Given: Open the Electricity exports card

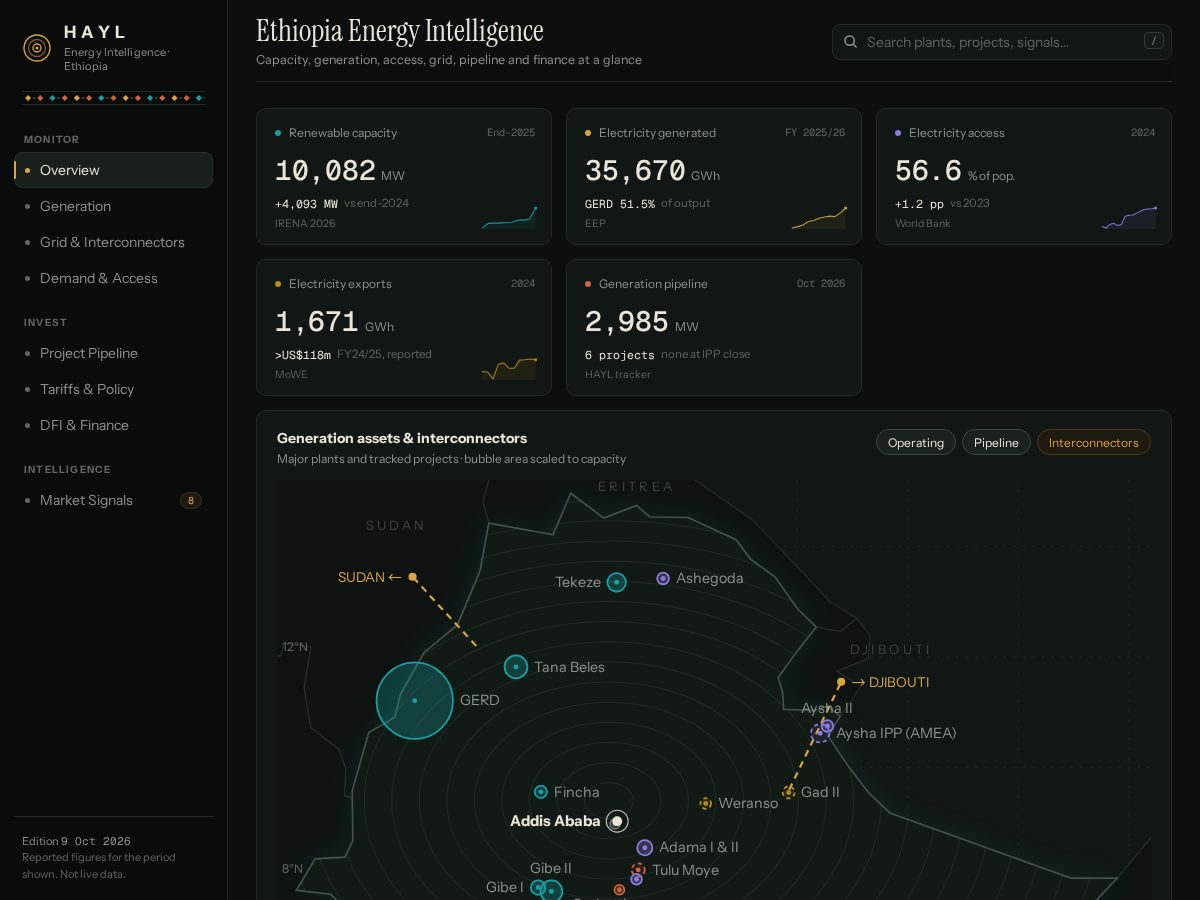Looking at the screenshot, I should point(404,327).
